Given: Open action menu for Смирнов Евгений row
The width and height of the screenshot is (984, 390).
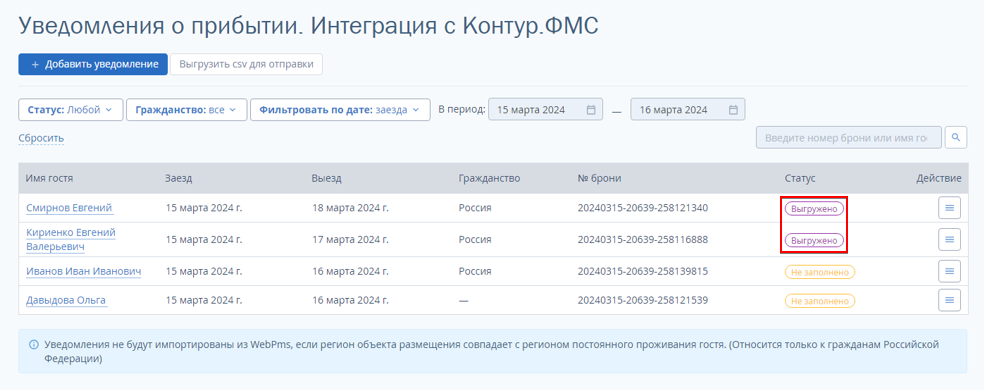Looking at the screenshot, I should 949,208.
